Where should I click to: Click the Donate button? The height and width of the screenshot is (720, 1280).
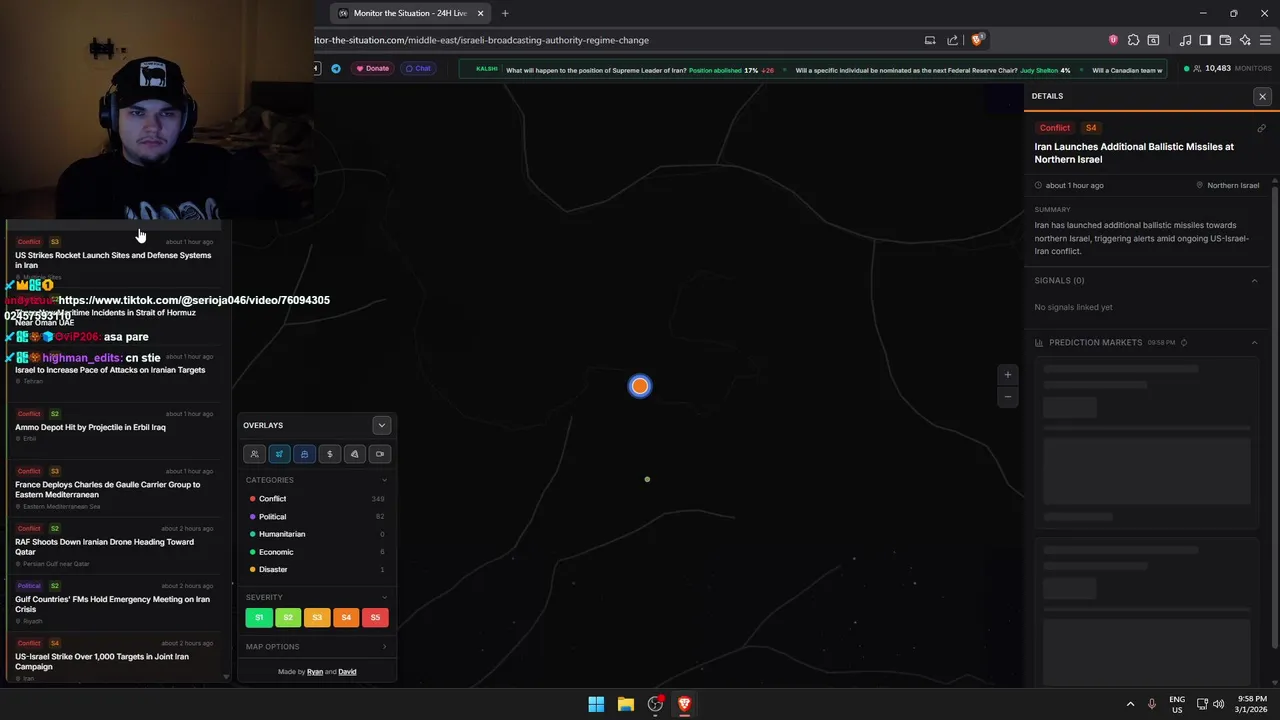(x=372, y=69)
